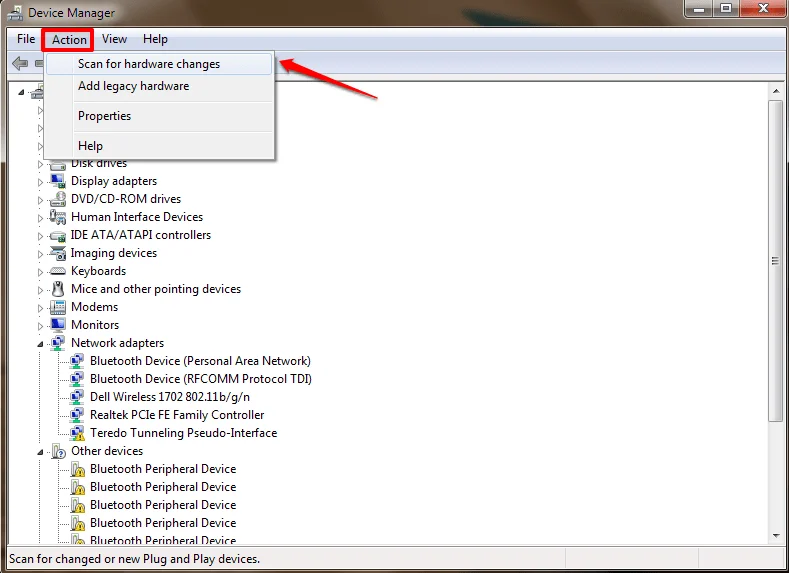Expand the Imaging devices node
This screenshot has width=789, height=573.
click(x=40, y=254)
